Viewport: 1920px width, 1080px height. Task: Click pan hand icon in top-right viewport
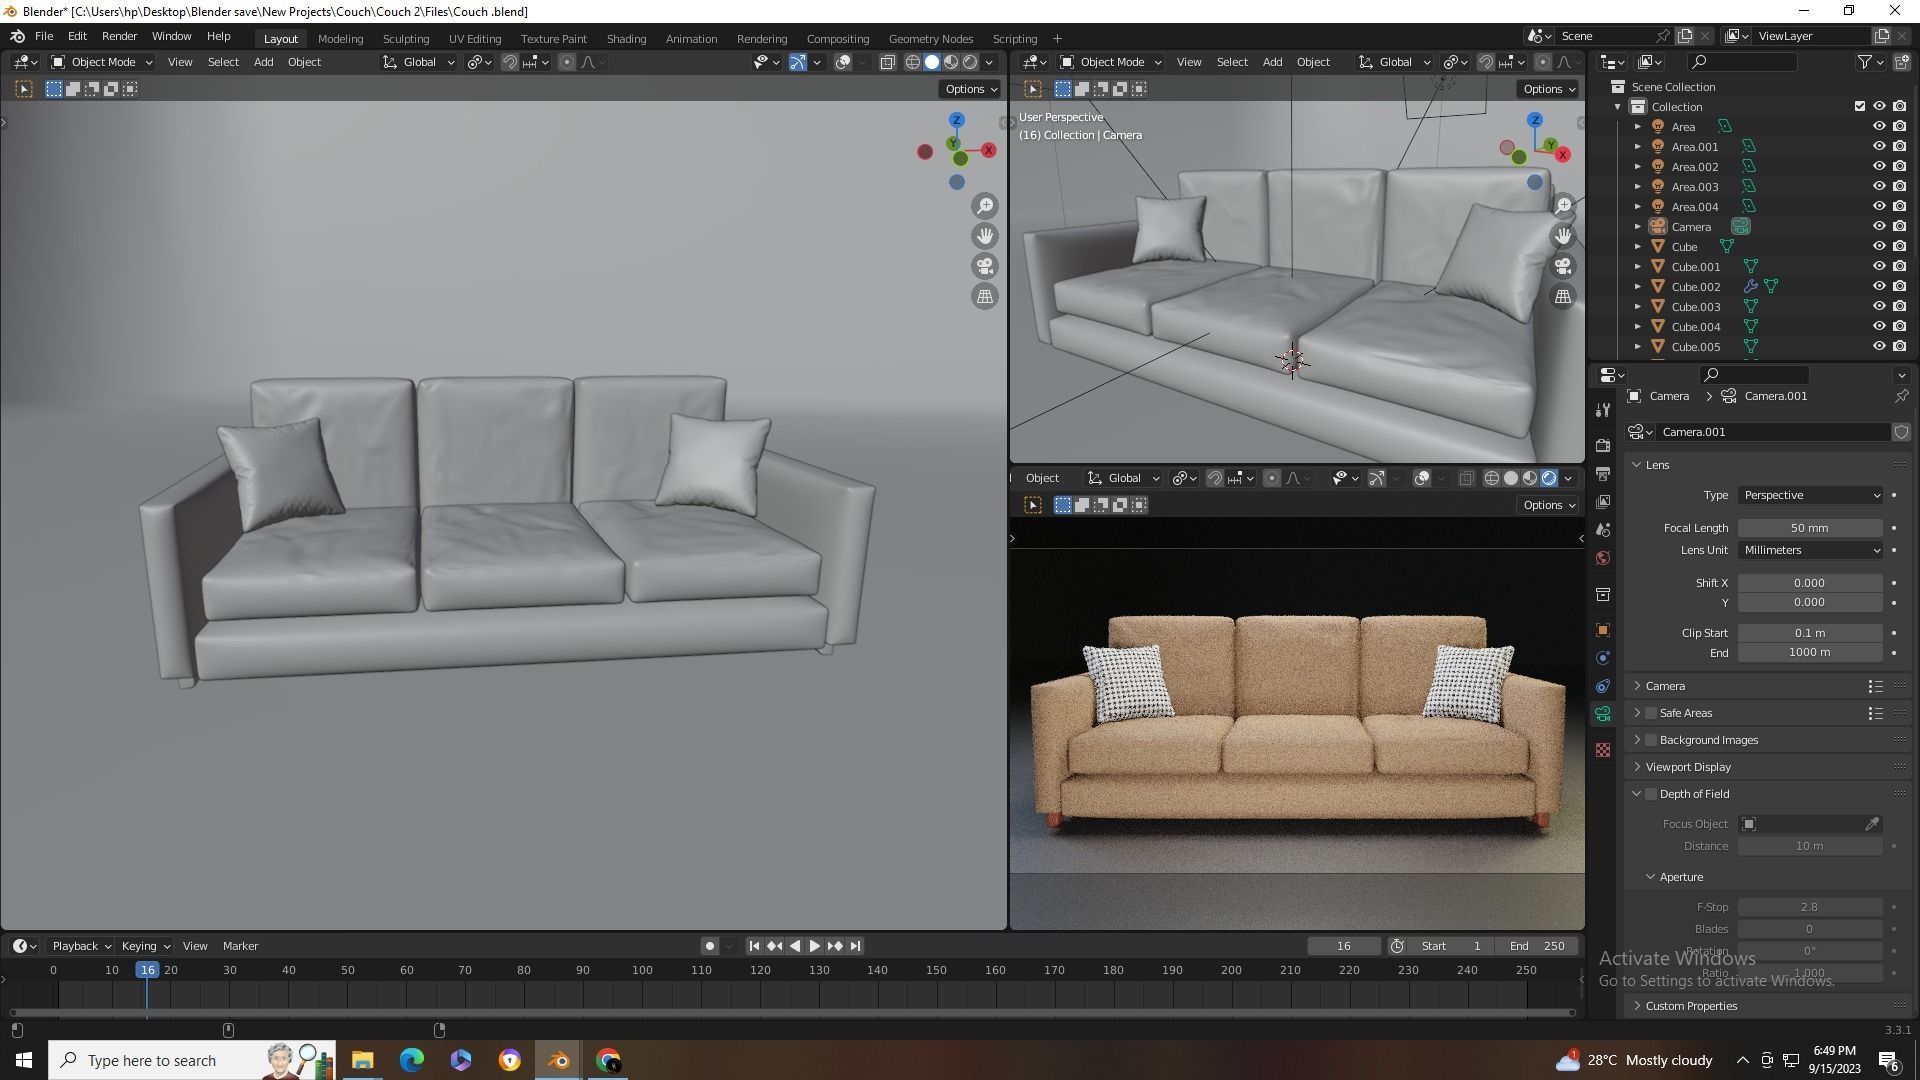pos(1563,236)
